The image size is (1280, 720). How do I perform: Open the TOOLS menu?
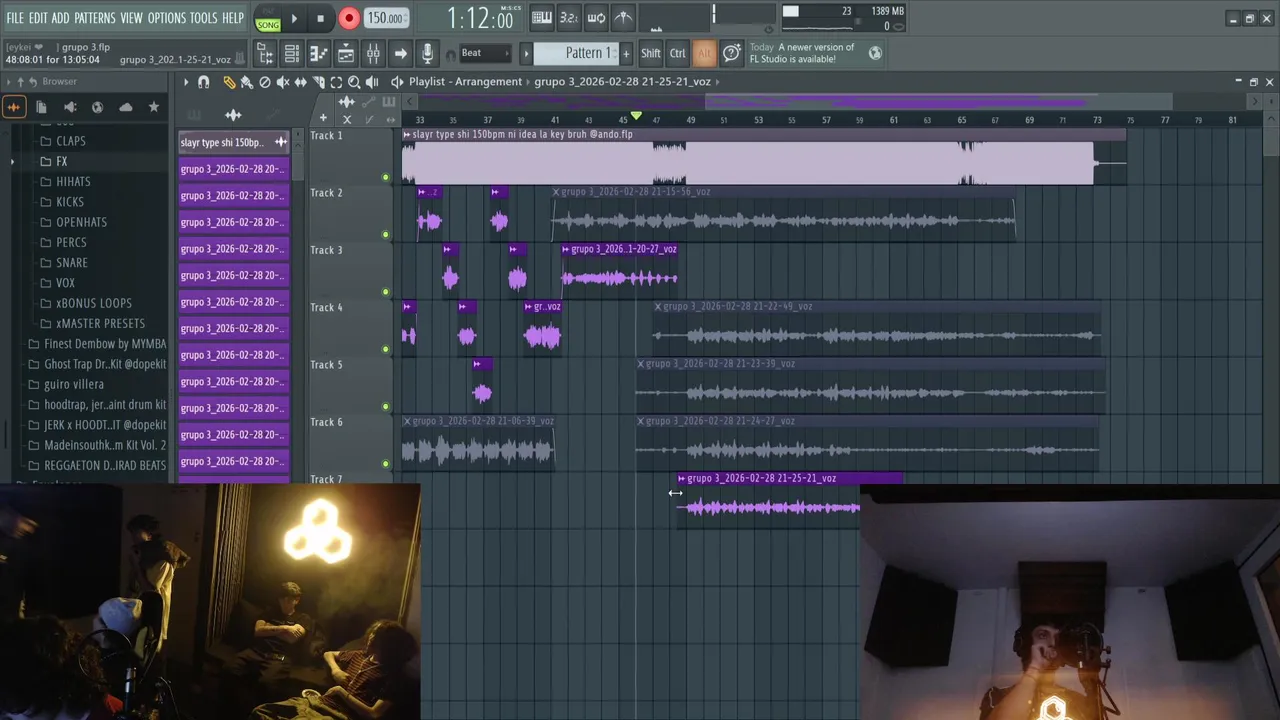(x=204, y=18)
